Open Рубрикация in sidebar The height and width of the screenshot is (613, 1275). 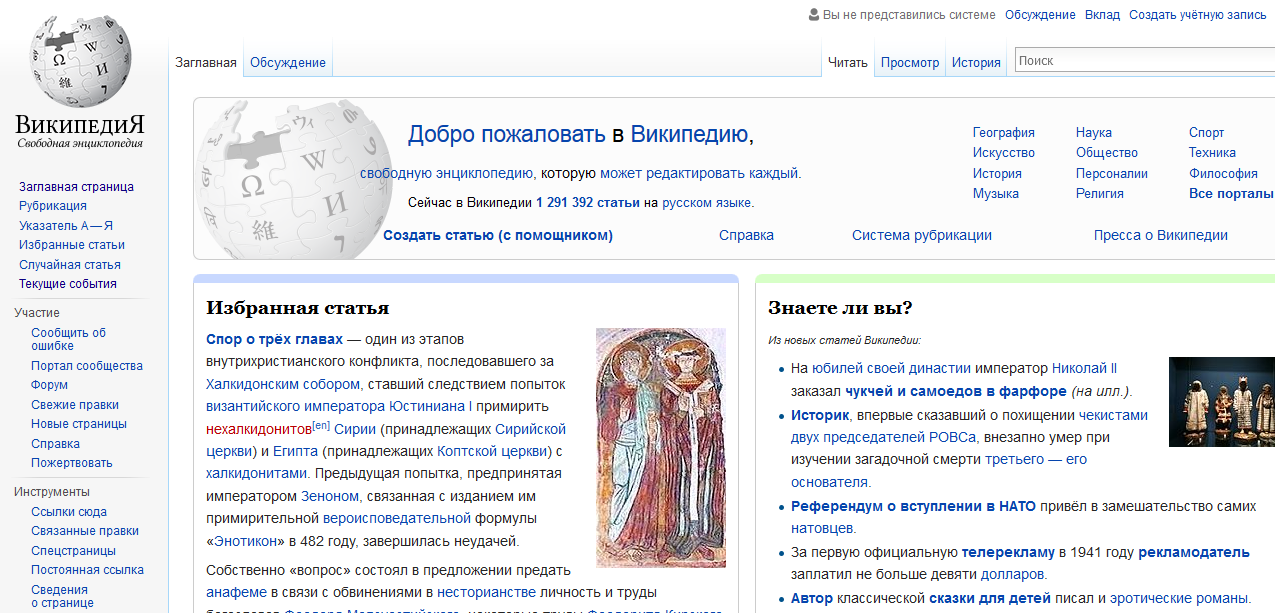[x=53, y=206]
